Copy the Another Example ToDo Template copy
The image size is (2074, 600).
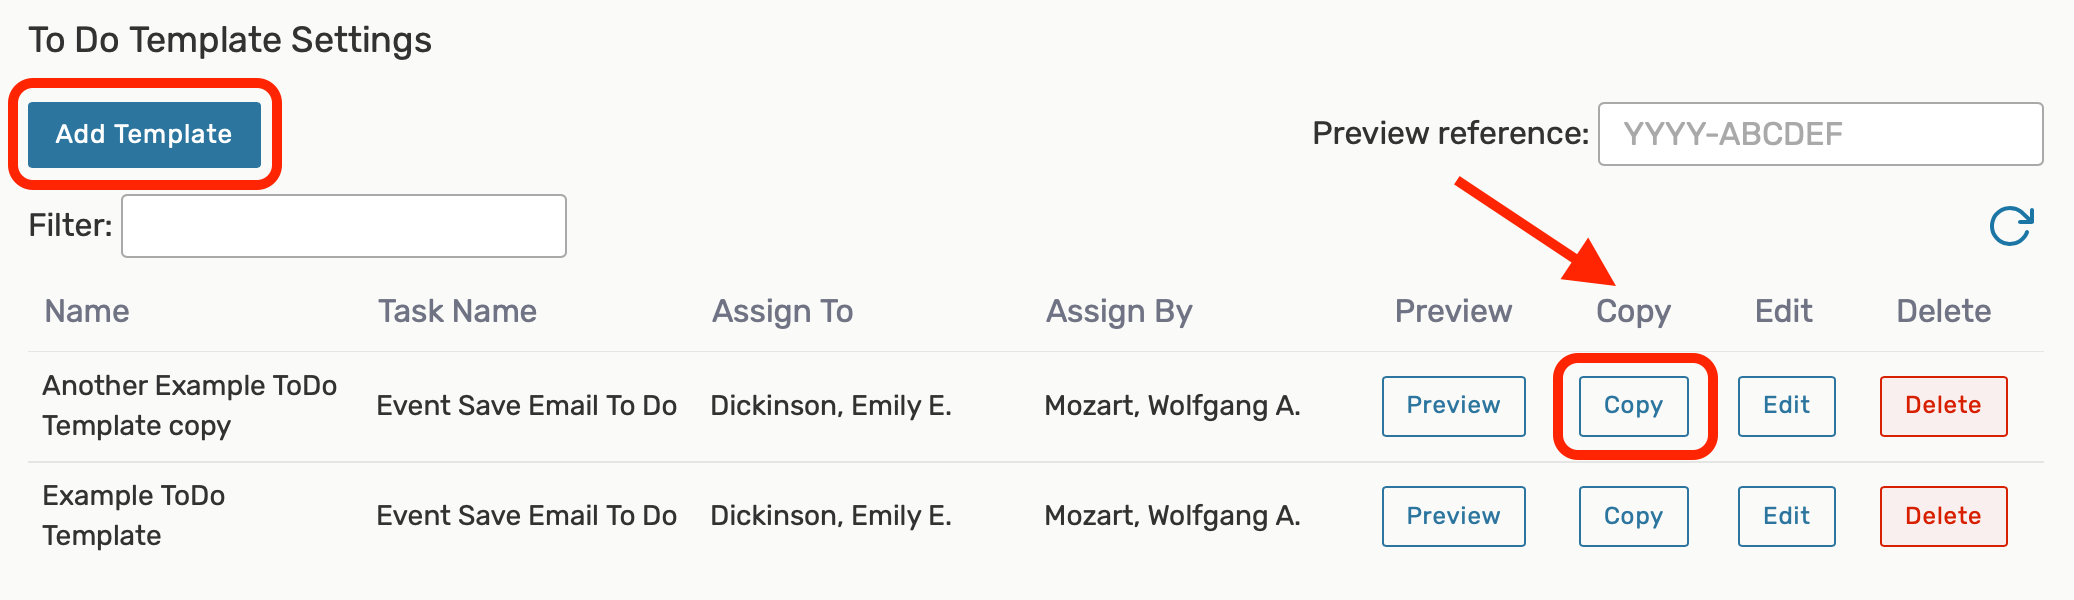point(1633,406)
